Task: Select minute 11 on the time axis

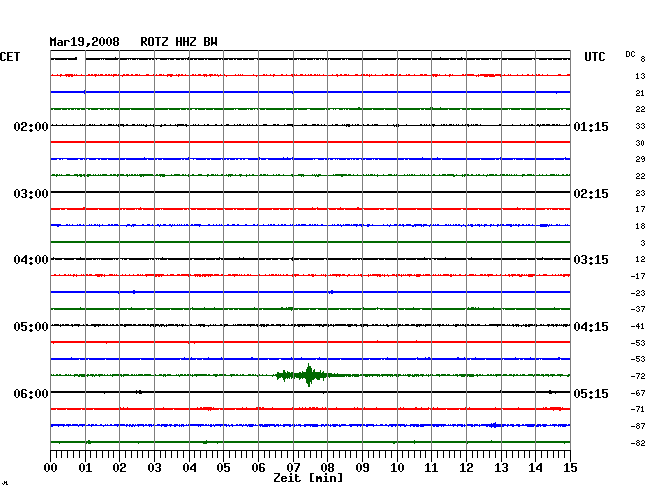Action: point(431,467)
